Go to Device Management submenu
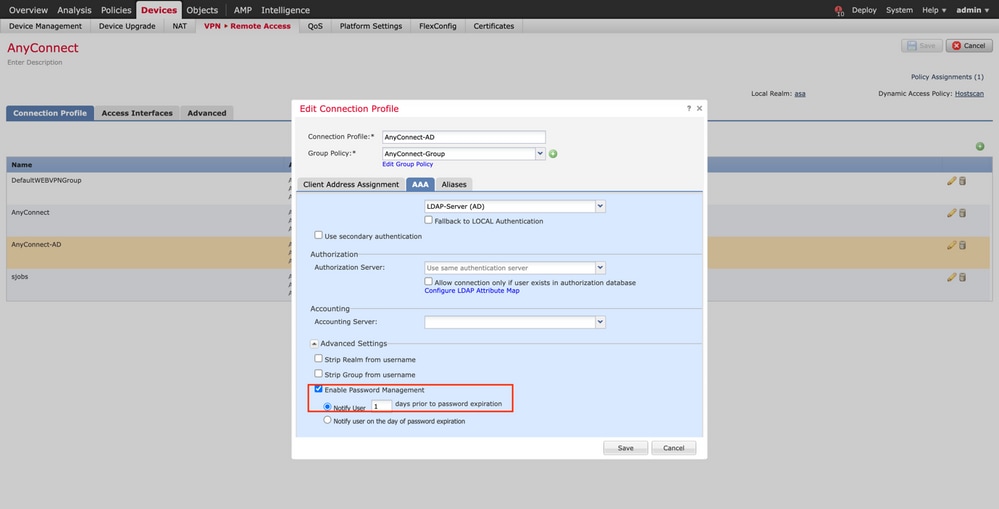This screenshot has height=509, width=999. (45, 26)
